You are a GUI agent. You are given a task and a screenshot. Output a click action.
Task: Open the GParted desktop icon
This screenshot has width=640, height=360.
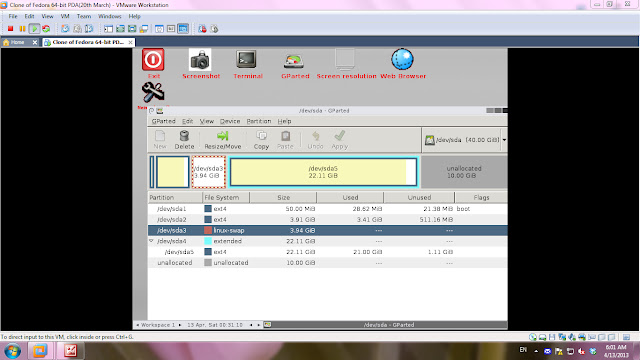294,61
